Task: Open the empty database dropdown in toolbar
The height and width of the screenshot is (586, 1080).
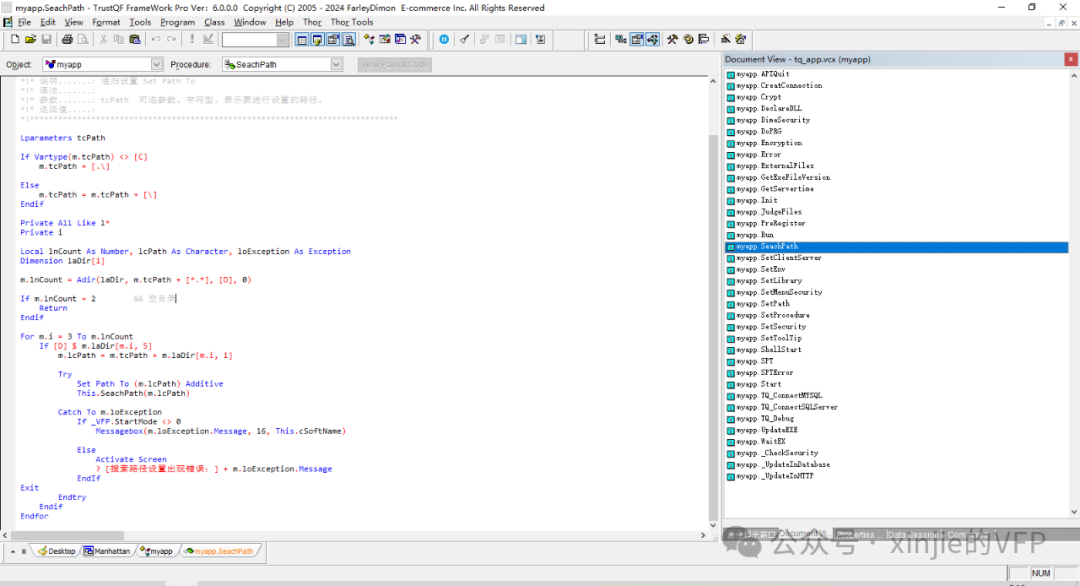Action: click(x=282, y=40)
